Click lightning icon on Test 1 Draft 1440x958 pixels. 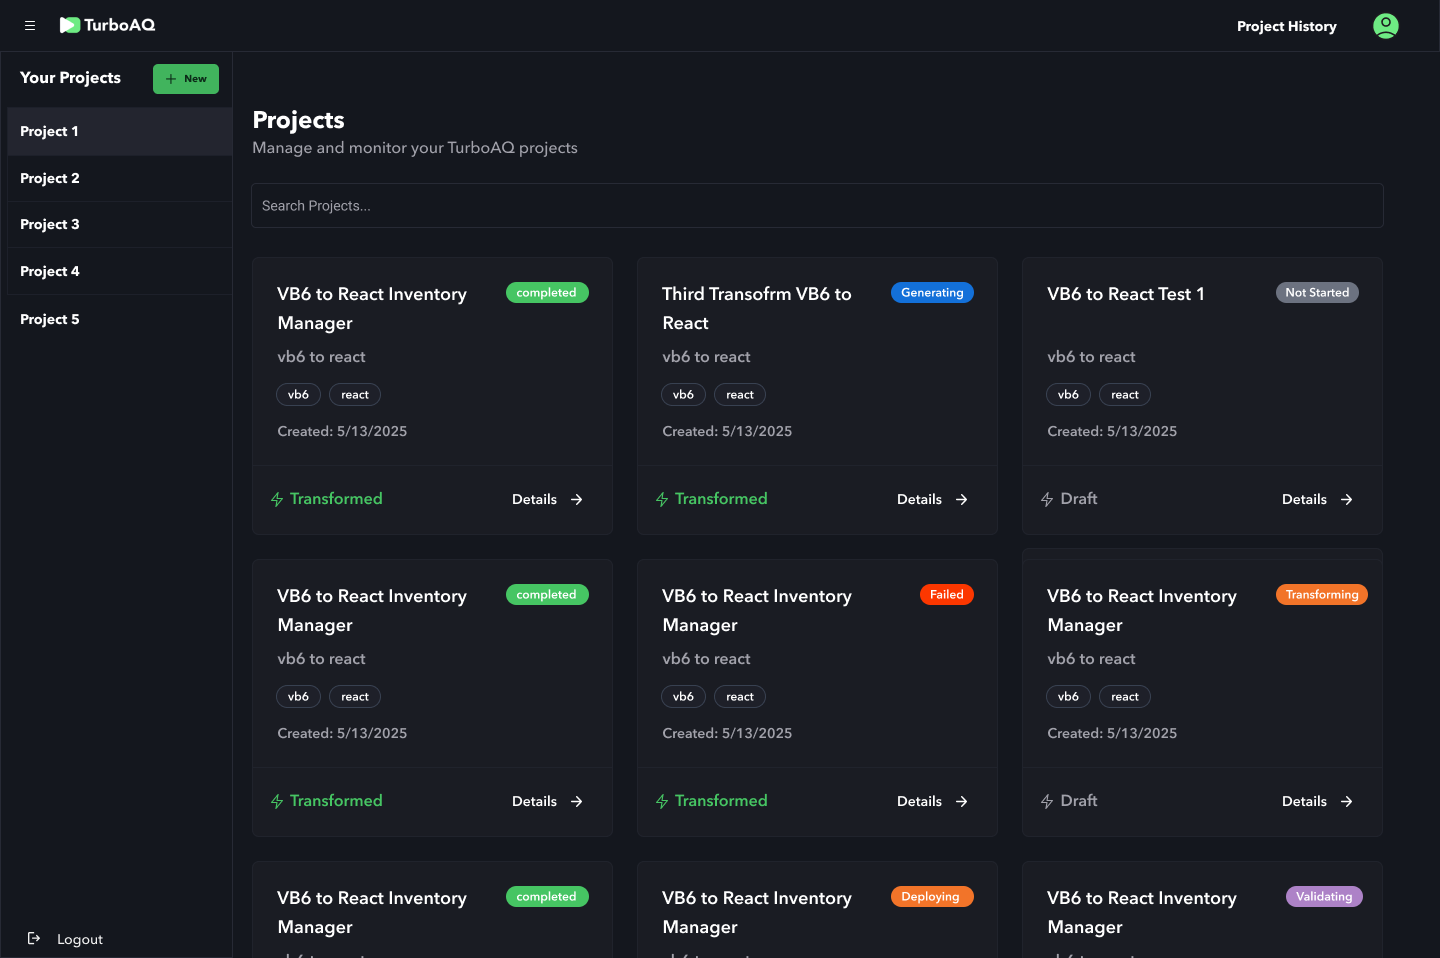coord(1047,499)
